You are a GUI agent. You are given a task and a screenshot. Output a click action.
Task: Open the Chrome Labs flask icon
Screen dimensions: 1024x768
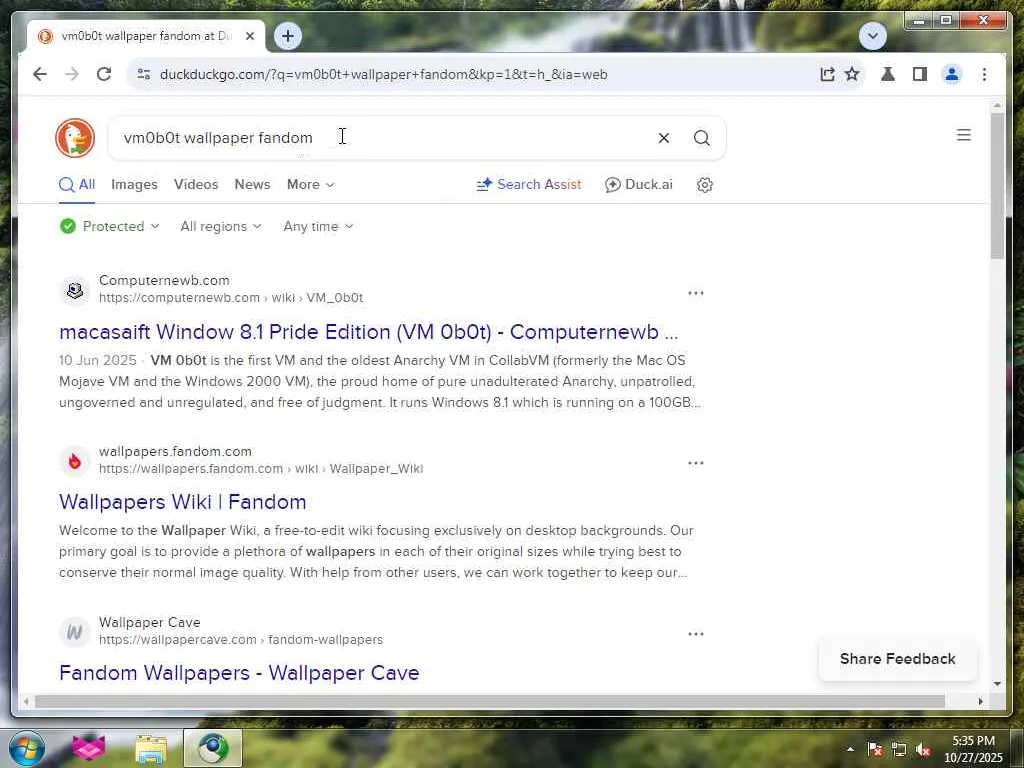coord(888,74)
